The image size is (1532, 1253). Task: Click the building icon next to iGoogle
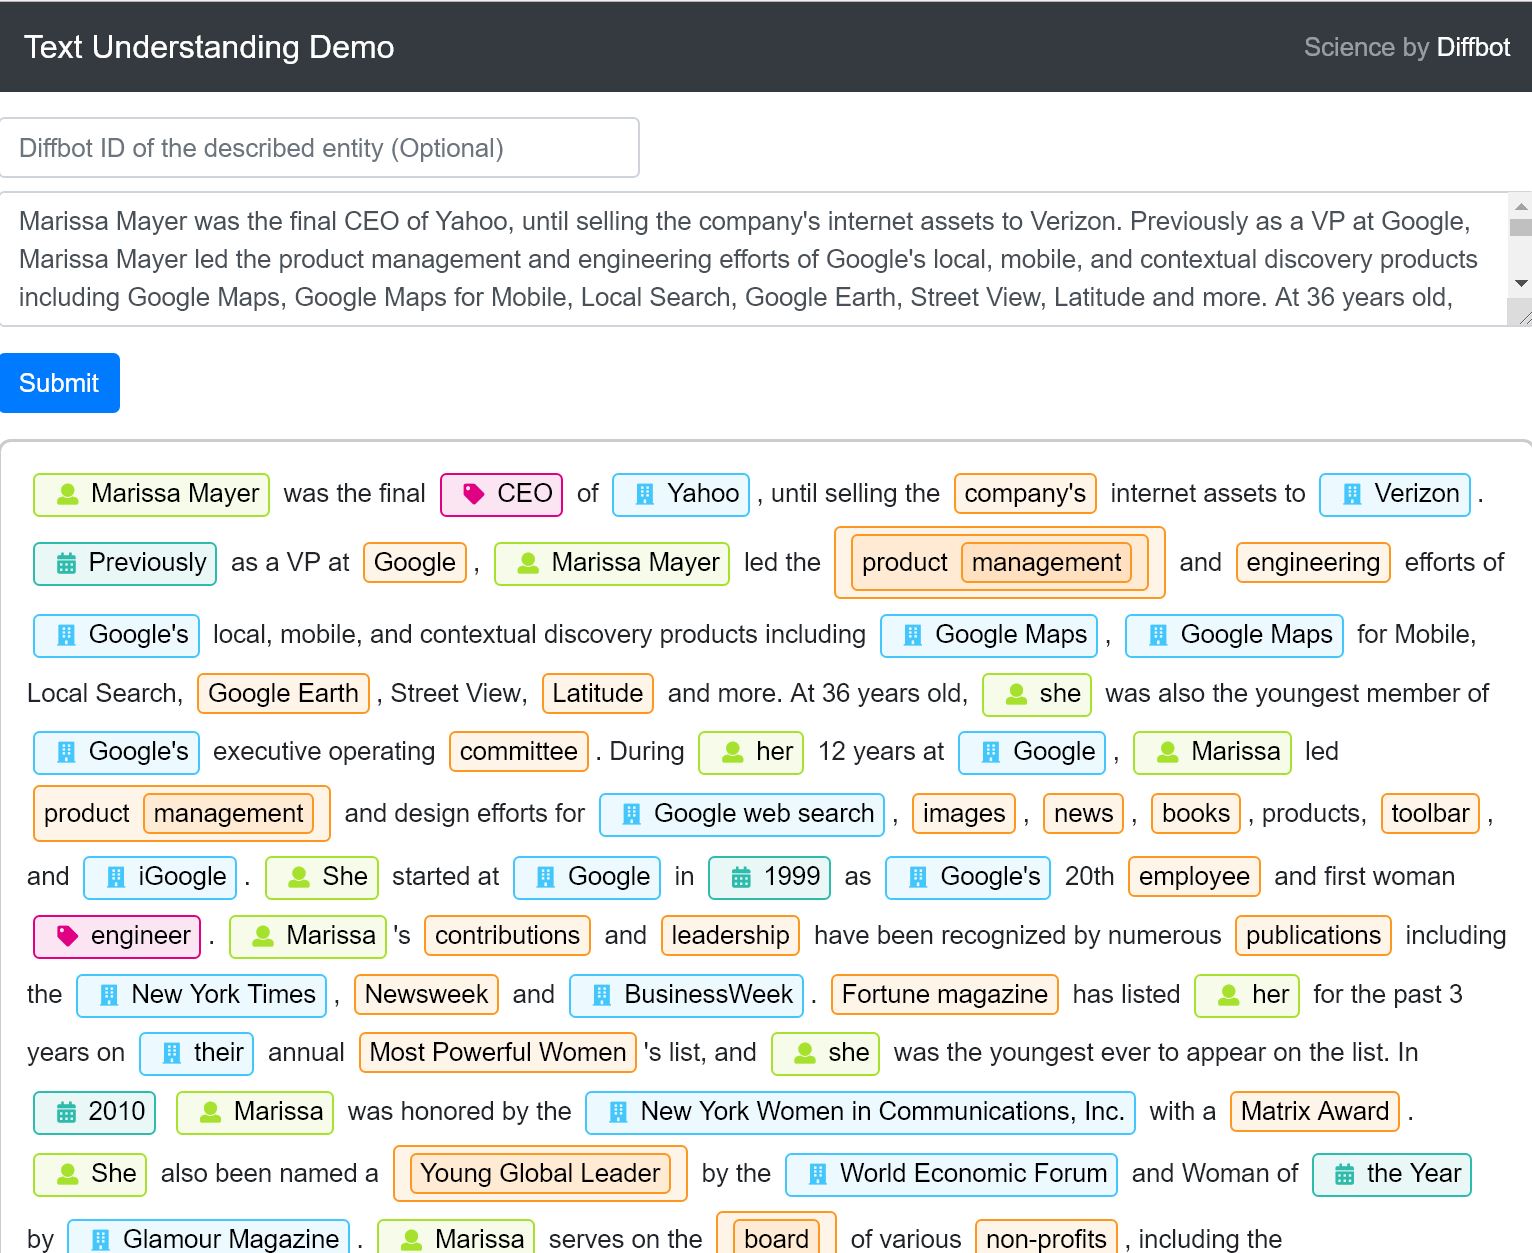116,877
